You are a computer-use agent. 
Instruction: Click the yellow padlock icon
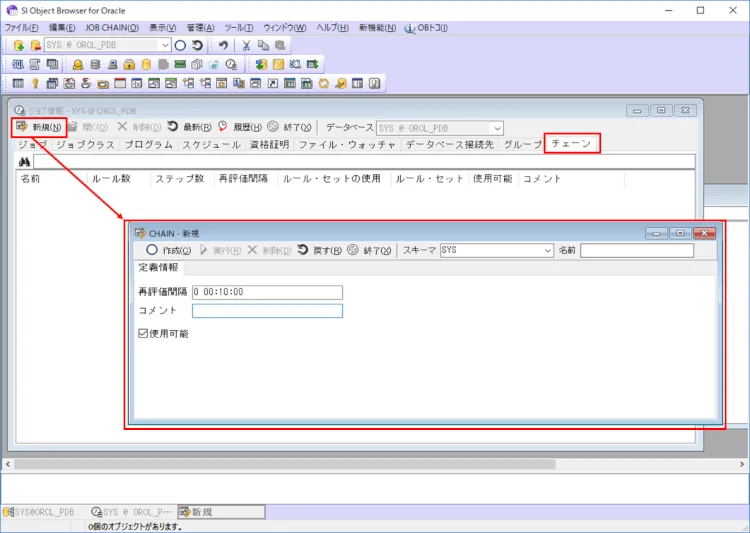(129, 64)
